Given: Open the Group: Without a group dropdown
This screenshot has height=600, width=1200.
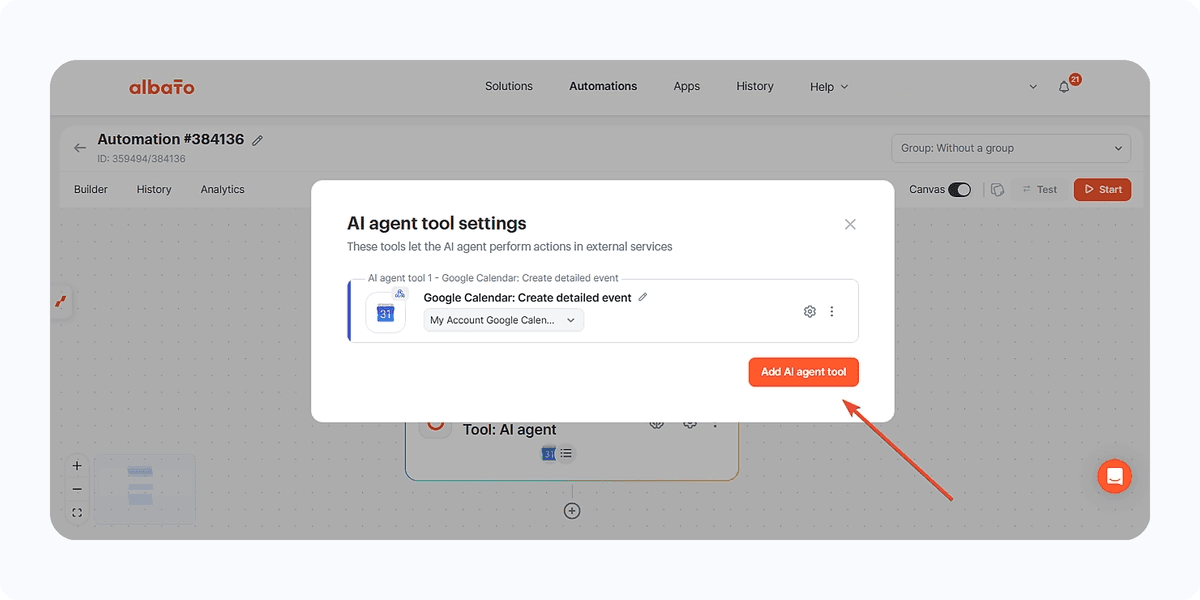Looking at the screenshot, I should pos(1011,148).
